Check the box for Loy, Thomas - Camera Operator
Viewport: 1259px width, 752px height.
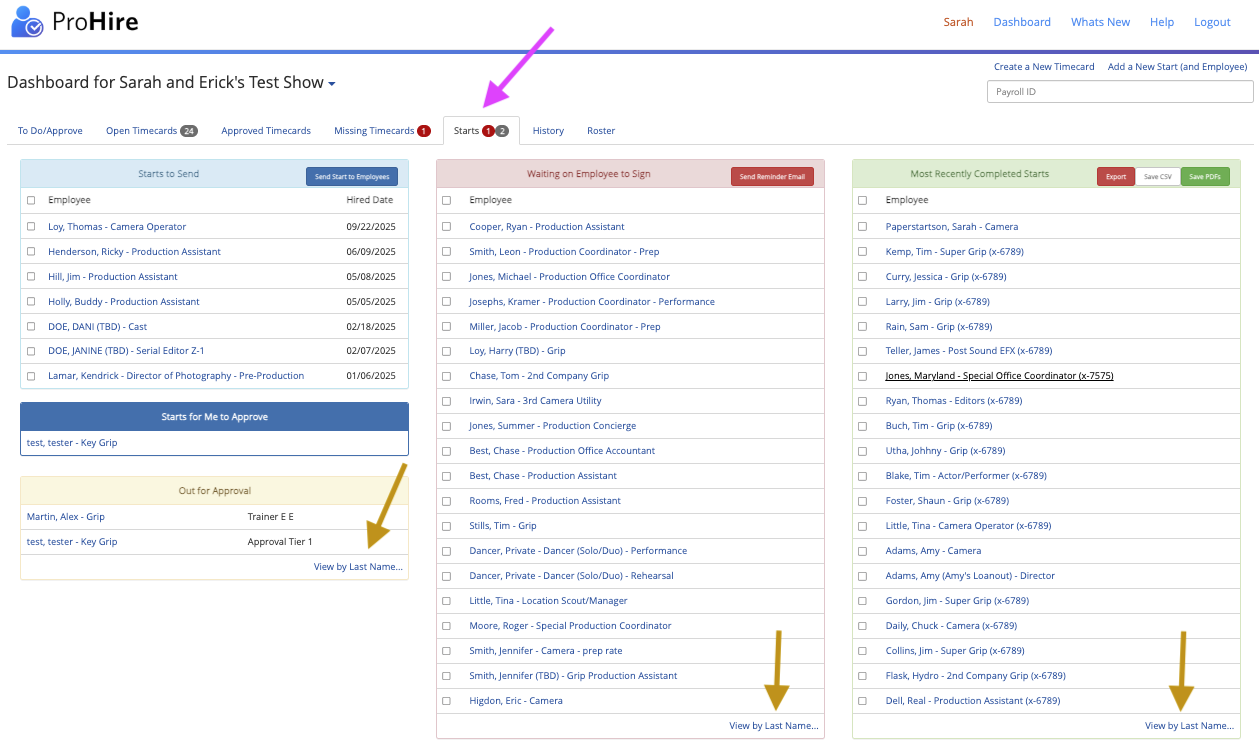(31, 227)
